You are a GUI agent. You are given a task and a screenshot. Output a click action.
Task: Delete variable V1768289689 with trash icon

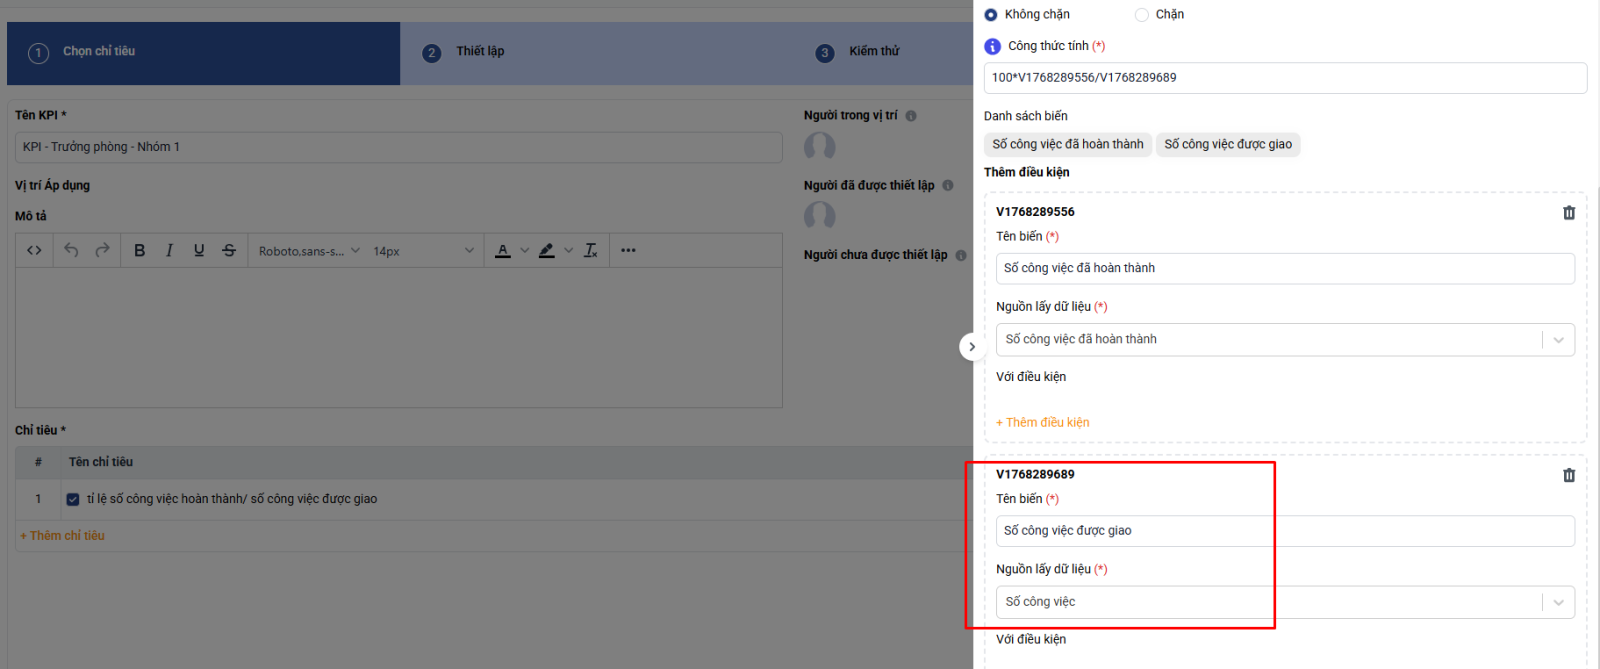point(1568,476)
